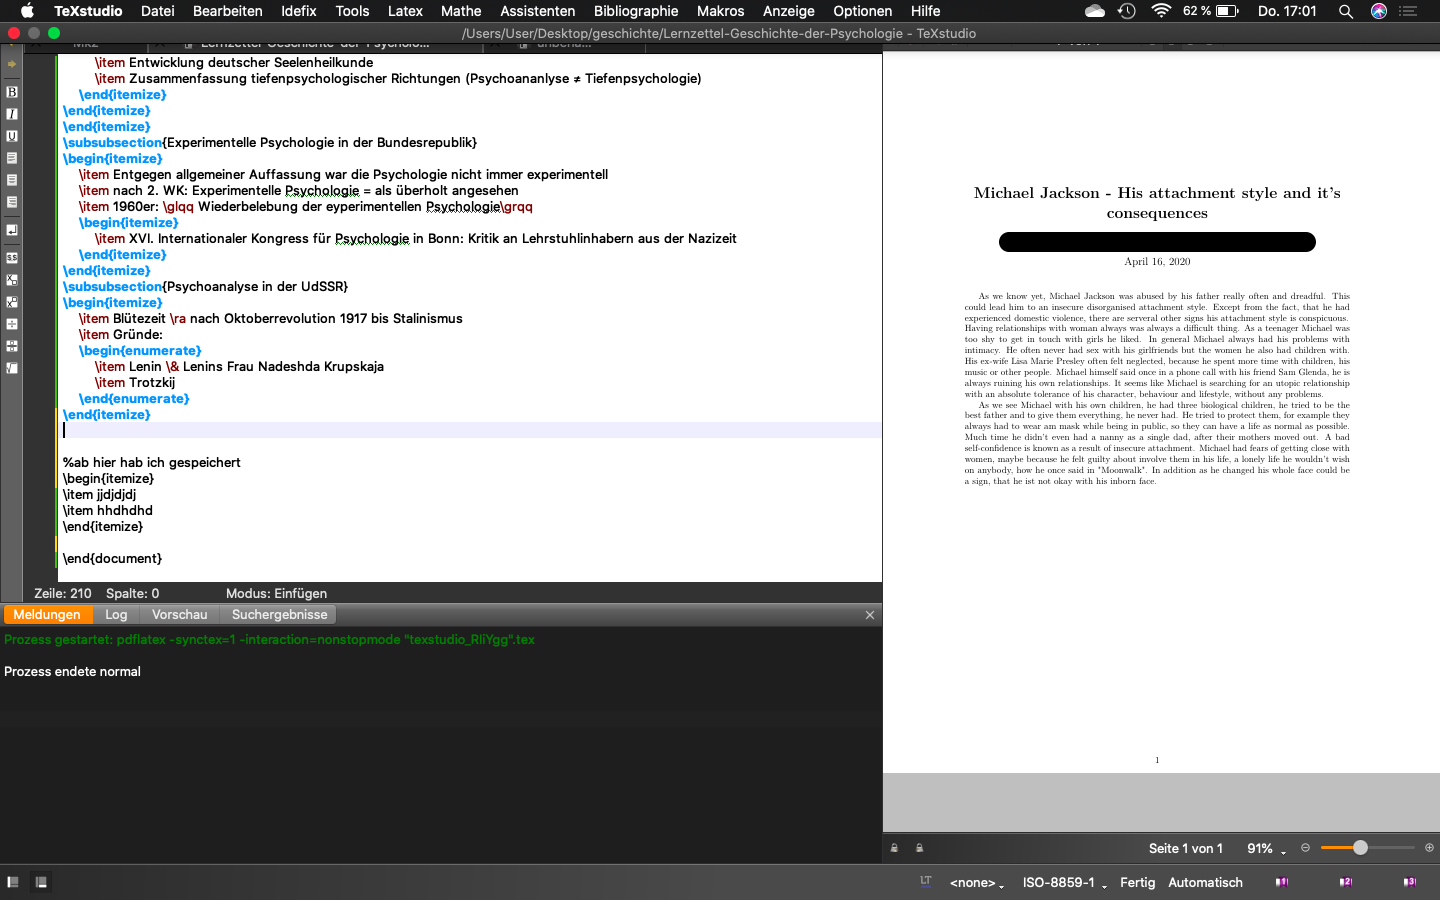The width and height of the screenshot is (1440, 900).
Task: Open the <none> language dropdown
Action: click(976, 882)
